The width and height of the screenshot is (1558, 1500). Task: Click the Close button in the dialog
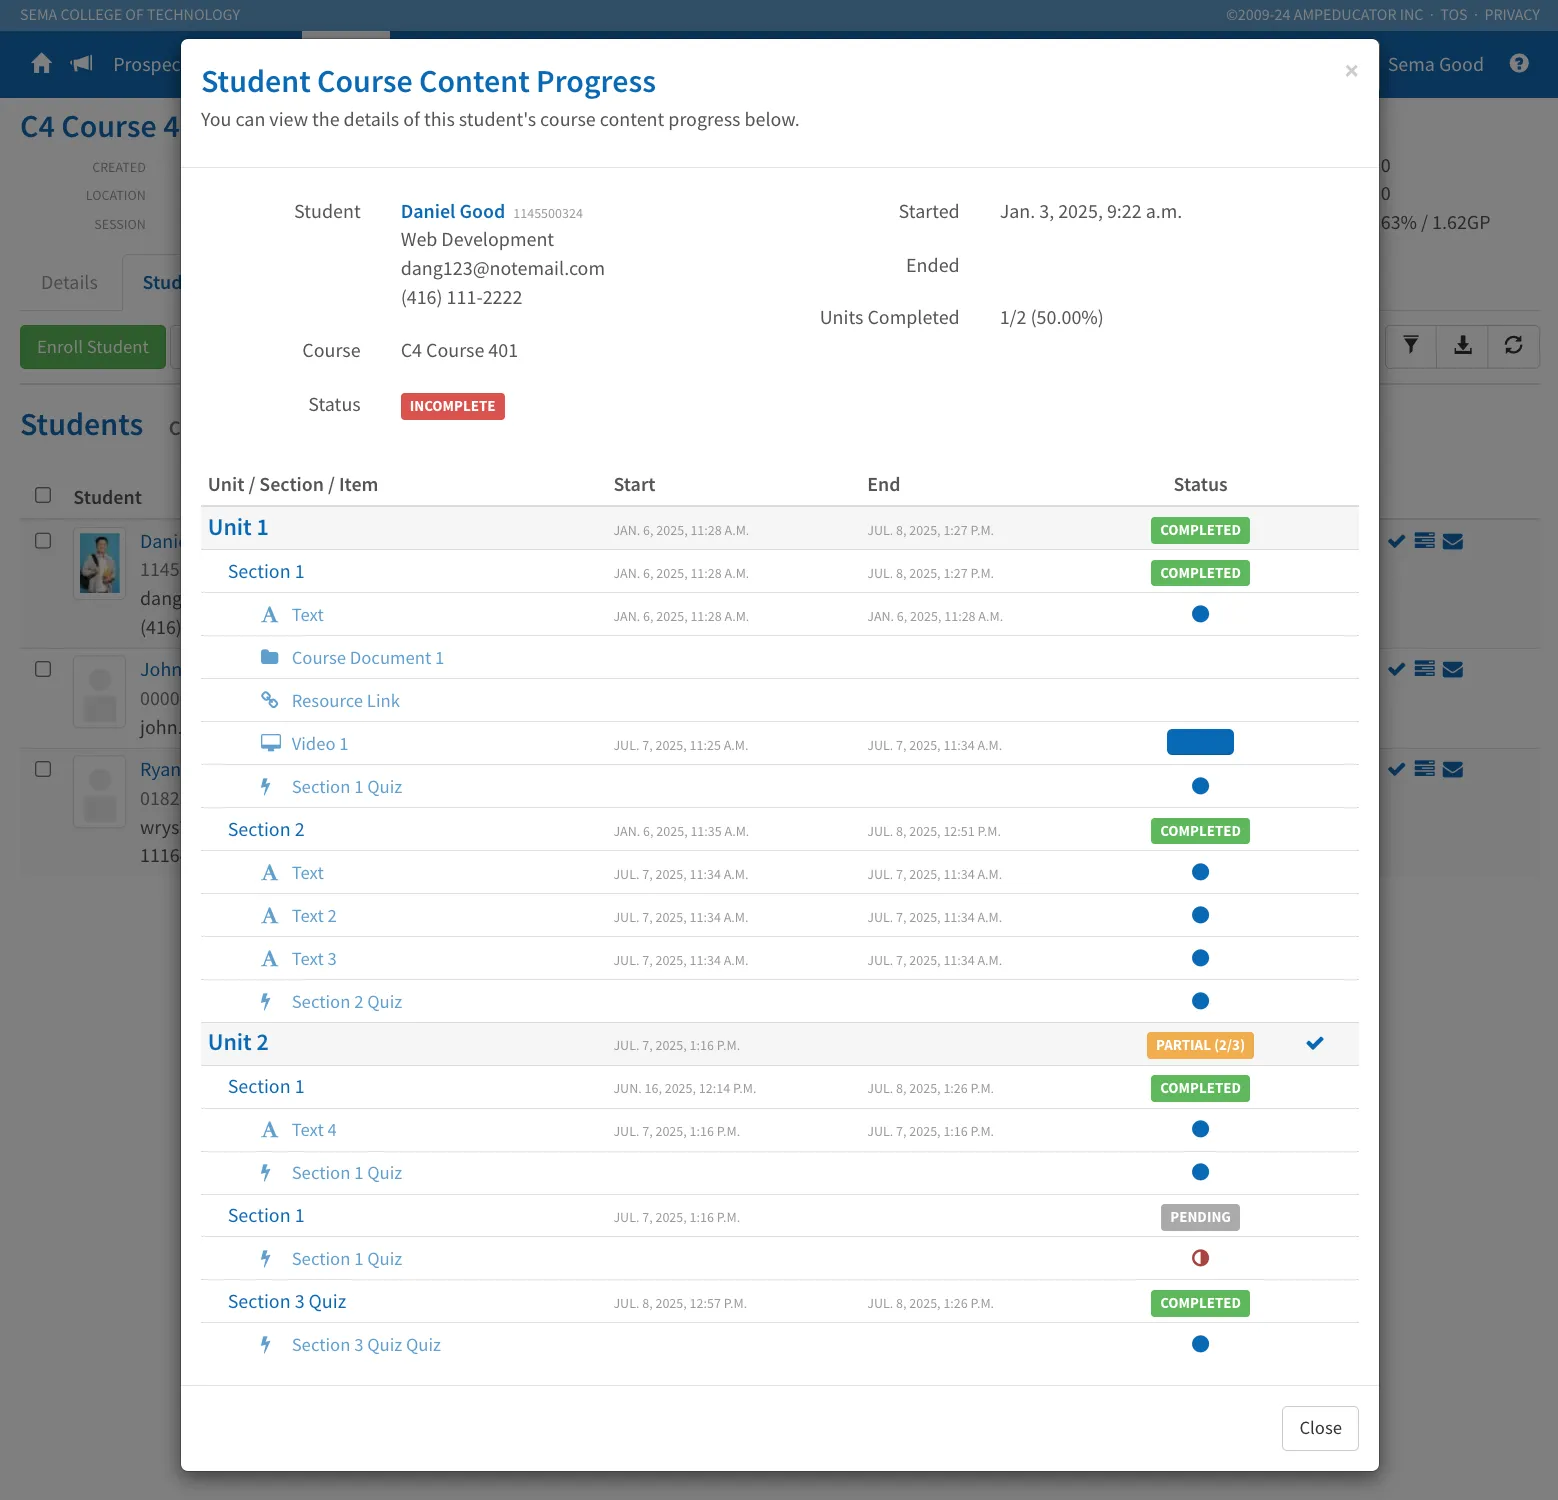tap(1320, 1428)
